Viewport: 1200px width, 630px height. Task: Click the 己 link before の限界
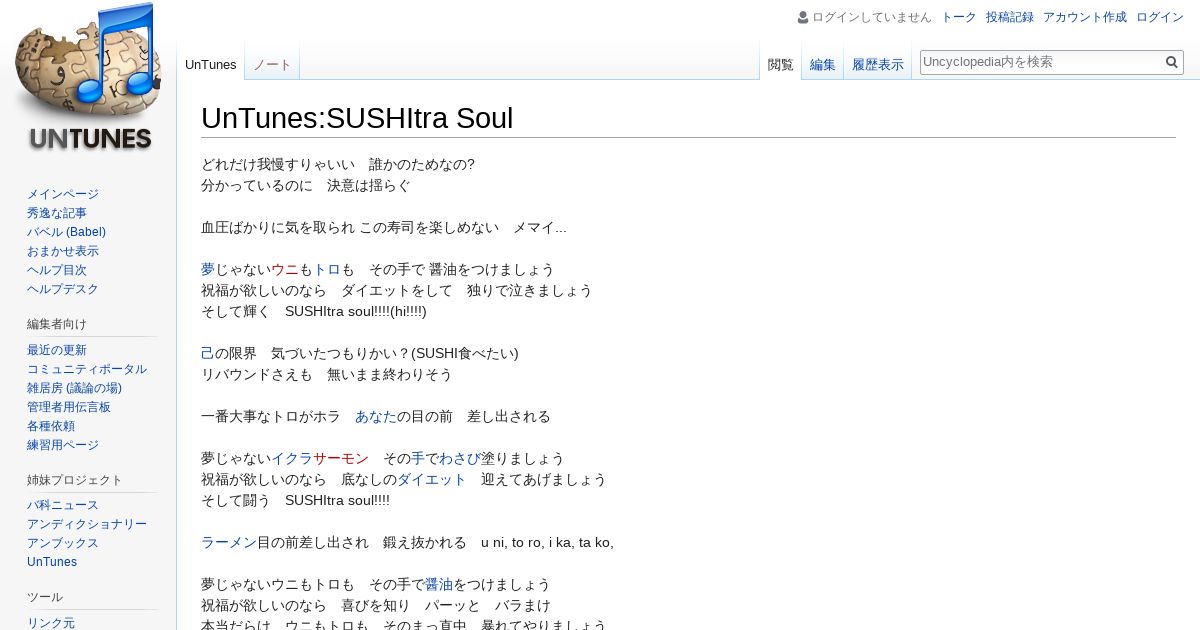coord(208,354)
